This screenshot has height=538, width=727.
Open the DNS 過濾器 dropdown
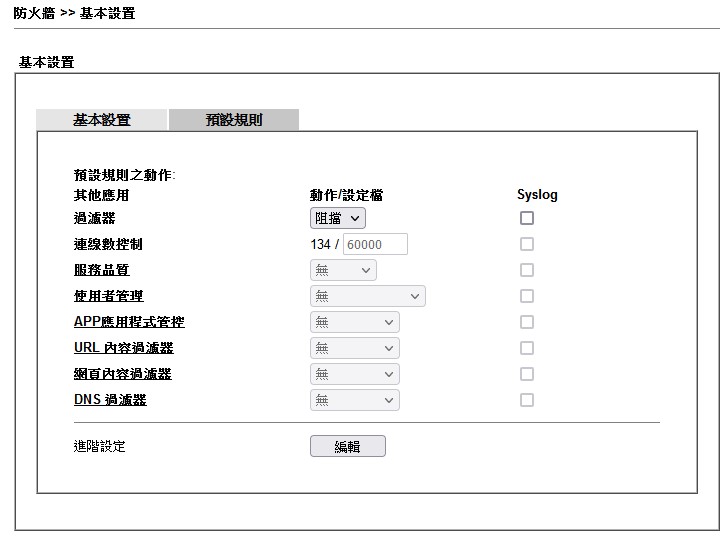click(354, 400)
